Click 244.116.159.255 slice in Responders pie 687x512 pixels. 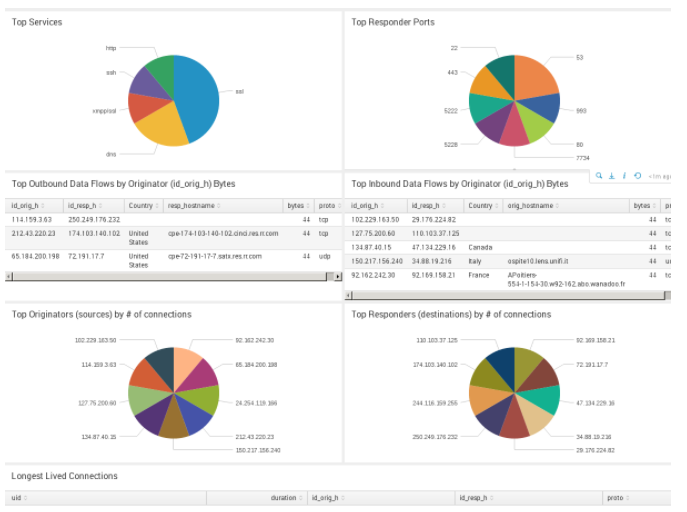click(x=485, y=399)
